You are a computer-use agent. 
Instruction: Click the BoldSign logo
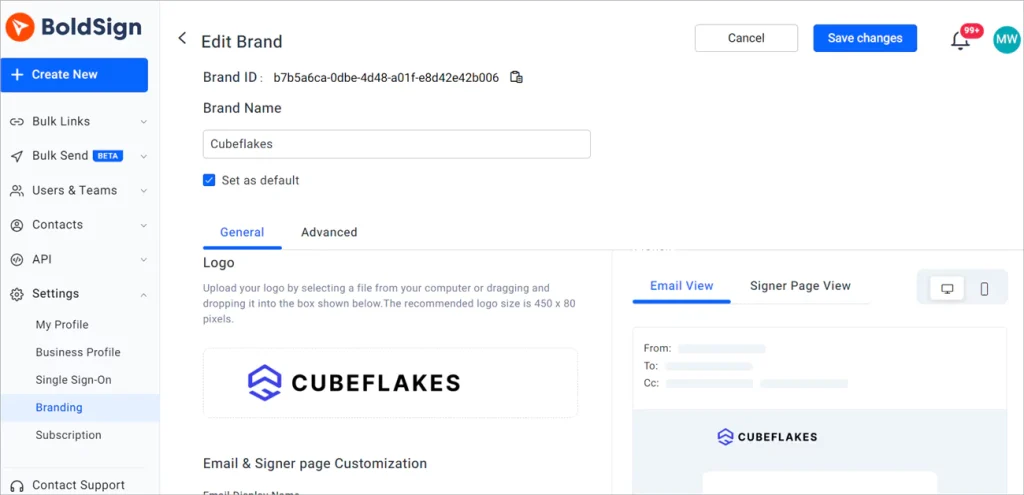[73, 27]
